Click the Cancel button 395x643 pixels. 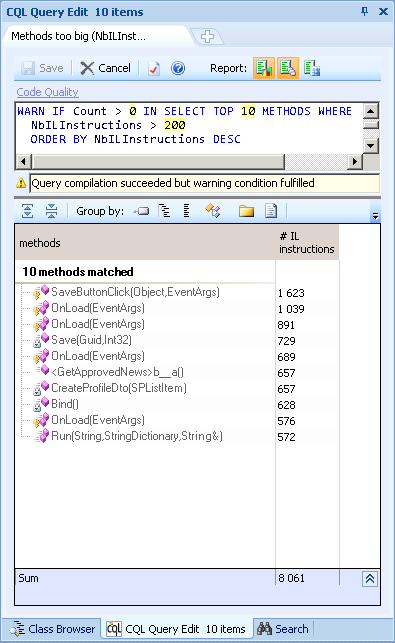(x=105, y=68)
